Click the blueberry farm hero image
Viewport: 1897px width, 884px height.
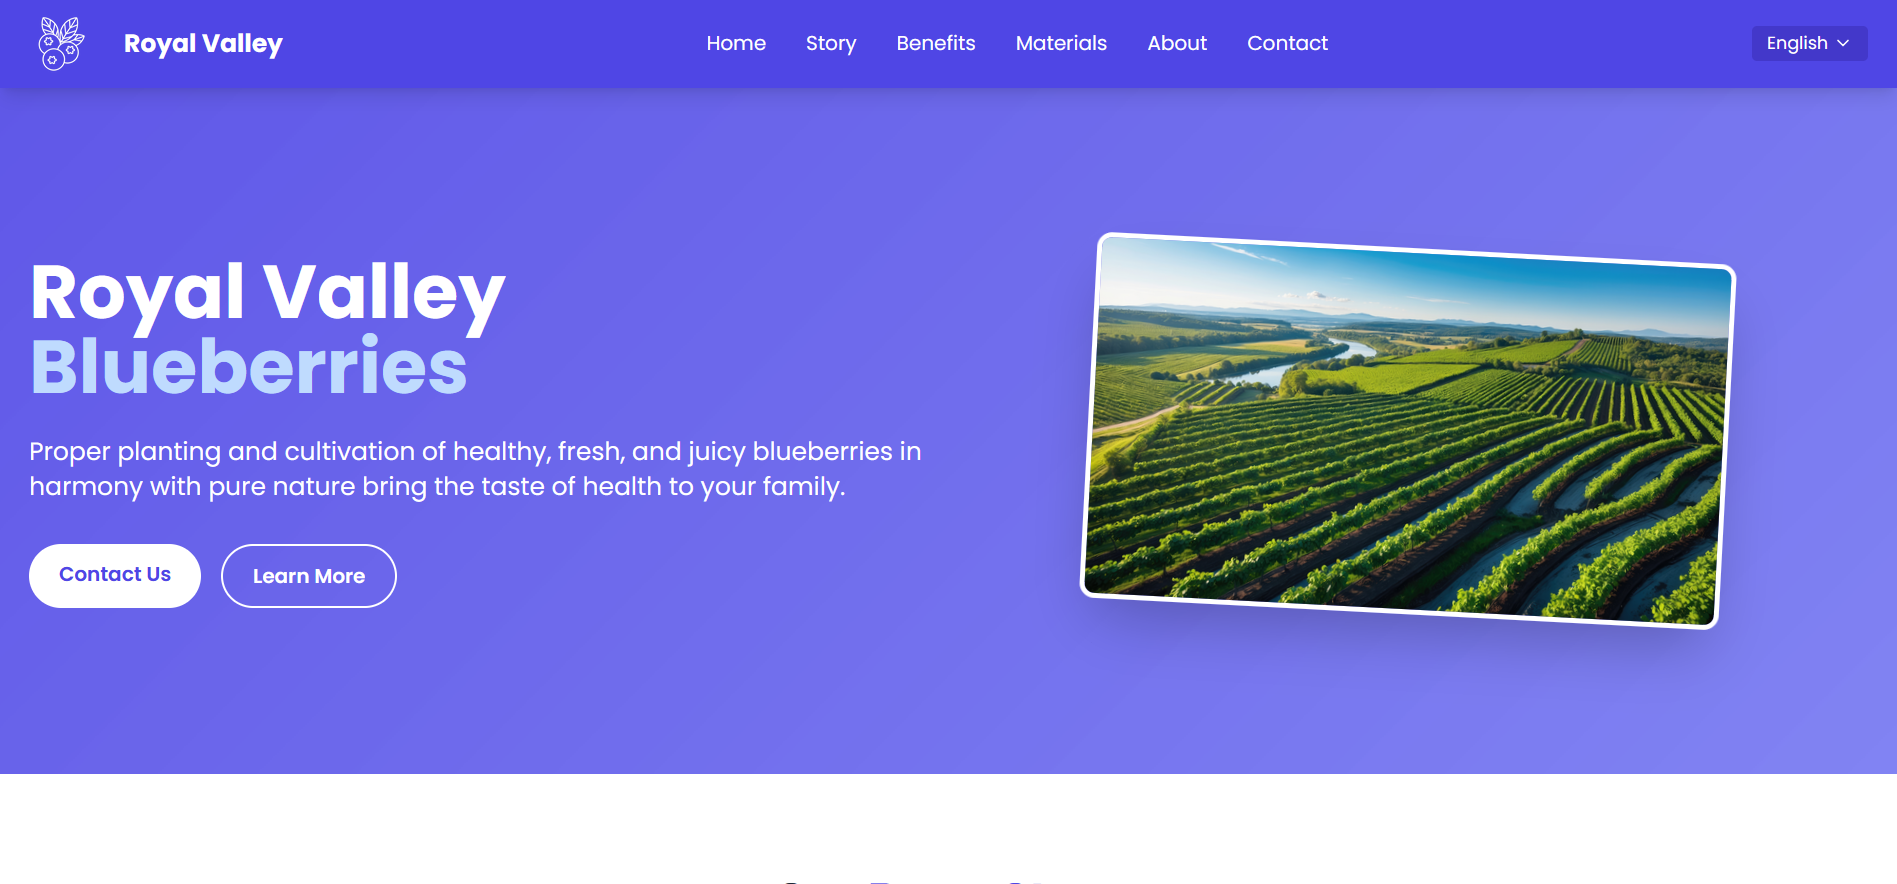coord(1408,431)
